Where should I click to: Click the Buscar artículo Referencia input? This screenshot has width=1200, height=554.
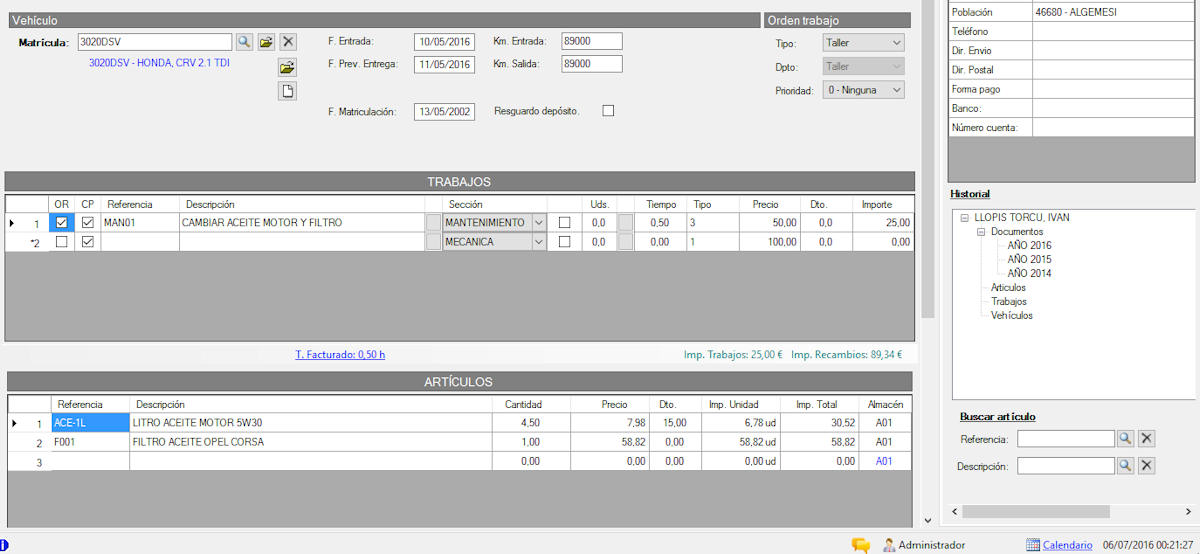click(x=1065, y=438)
